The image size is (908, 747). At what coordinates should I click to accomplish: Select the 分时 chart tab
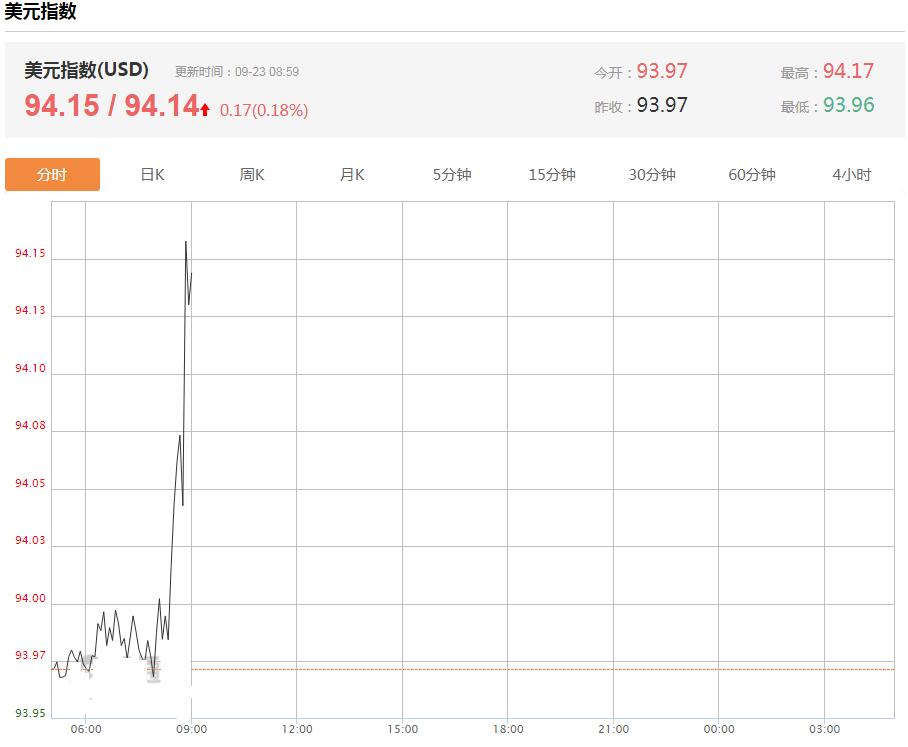[x=52, y=174]
